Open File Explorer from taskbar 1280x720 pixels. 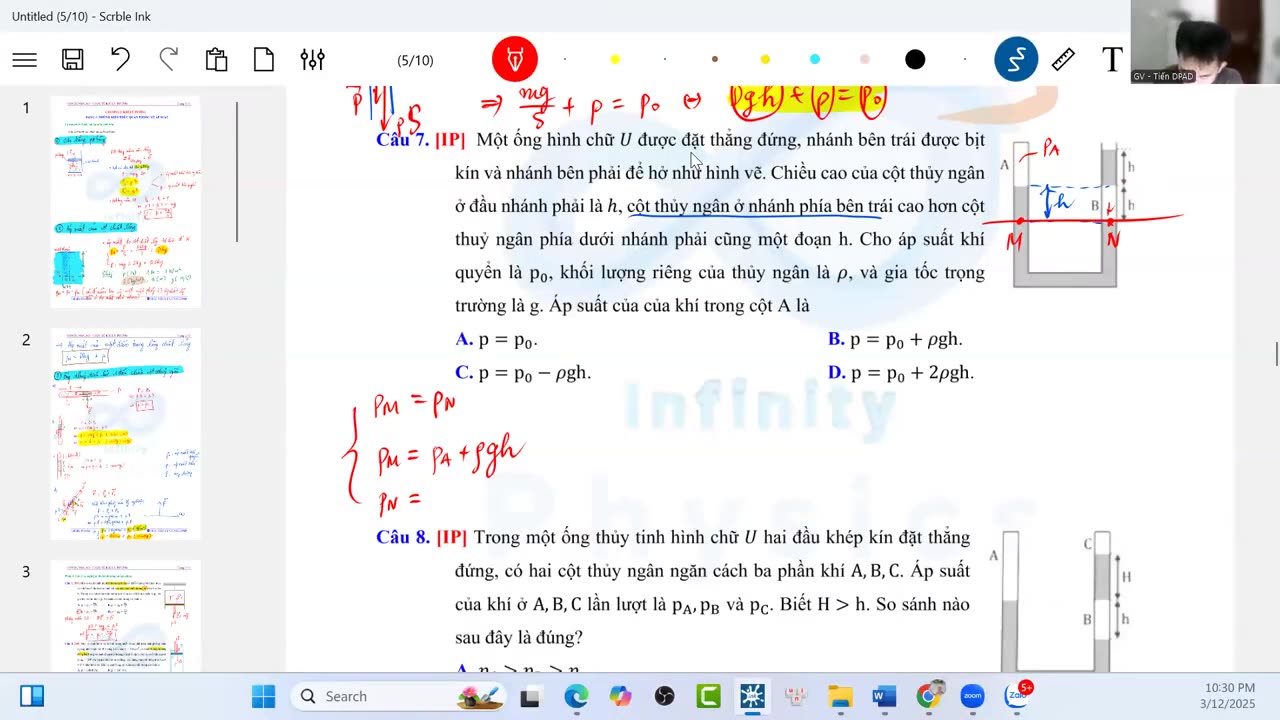[x=840, y=696]
